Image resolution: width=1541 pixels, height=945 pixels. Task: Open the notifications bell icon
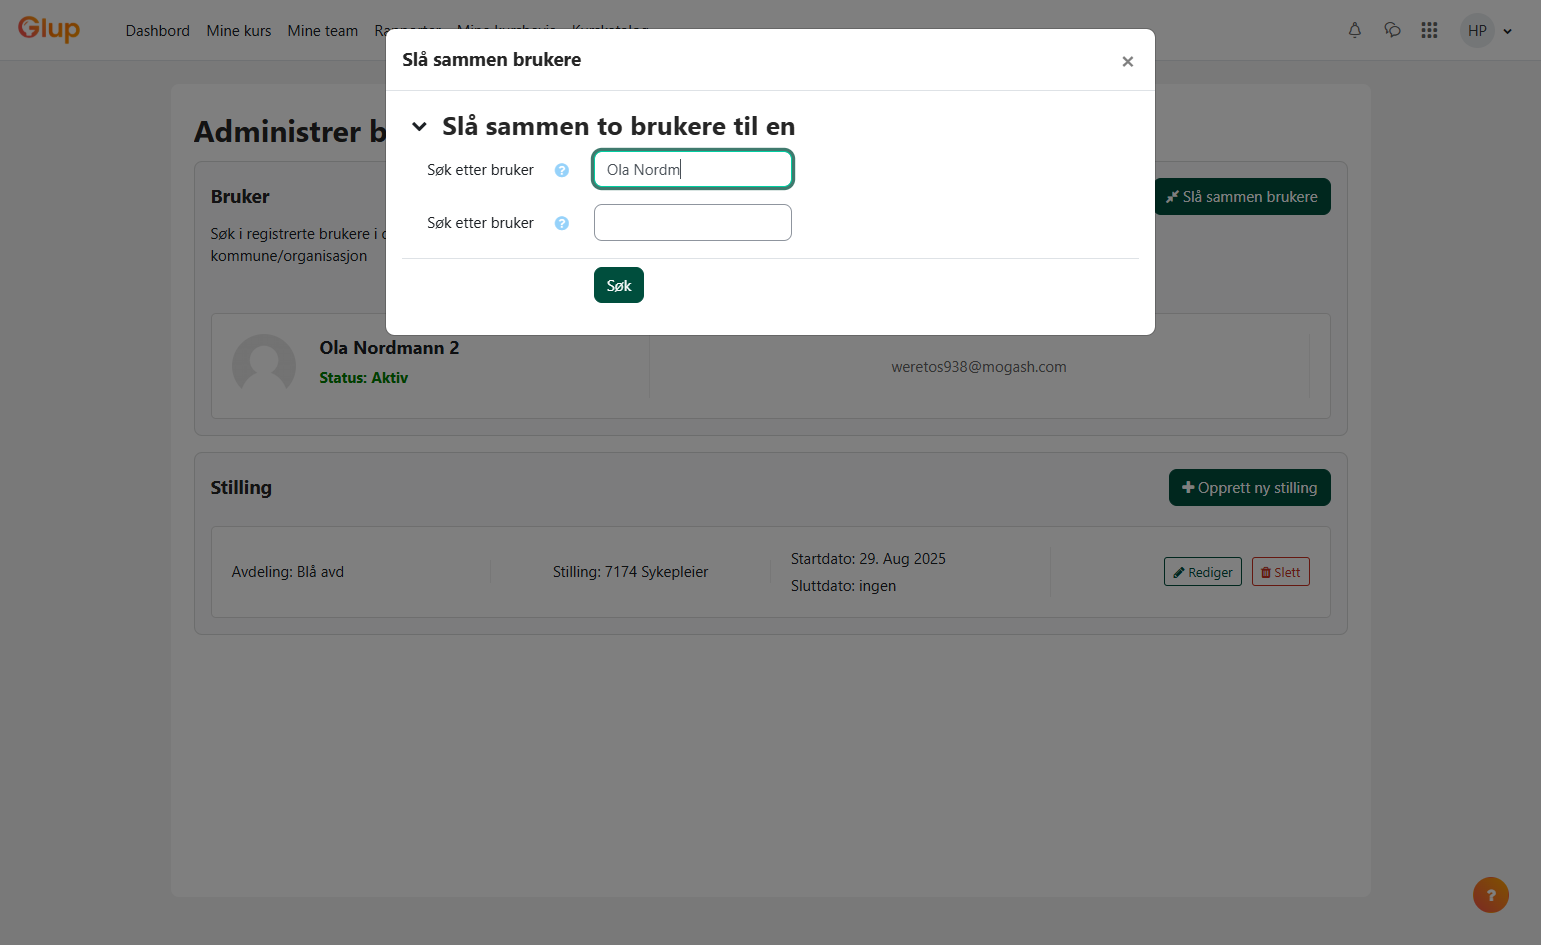pos(1355,30)
